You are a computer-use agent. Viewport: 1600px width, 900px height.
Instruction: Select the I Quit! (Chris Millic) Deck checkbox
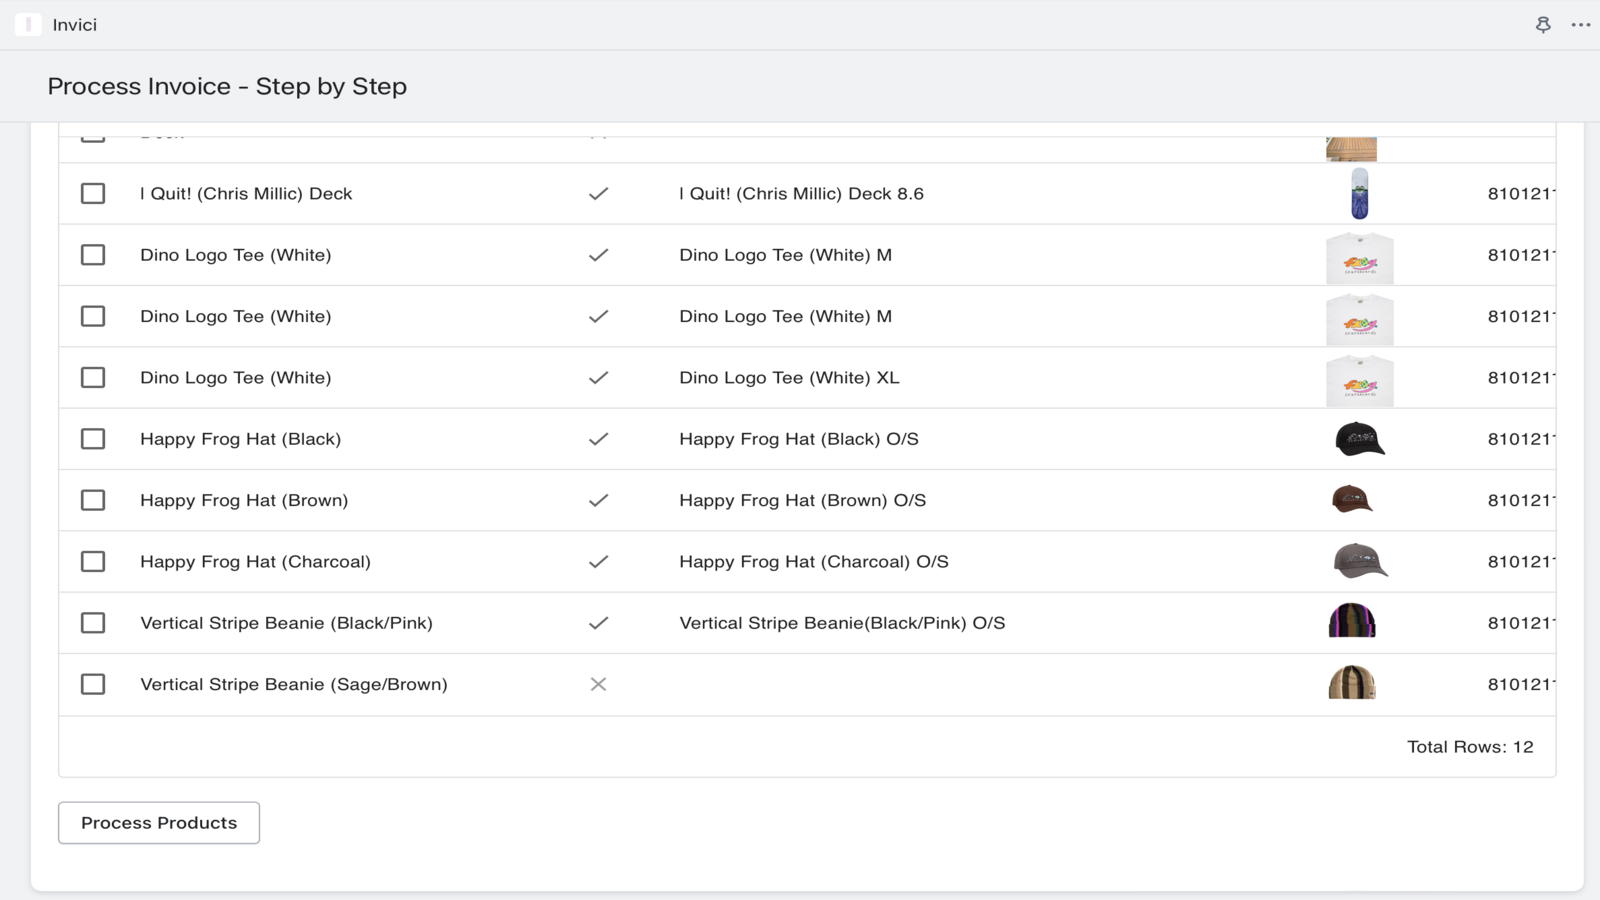point(93,194)
